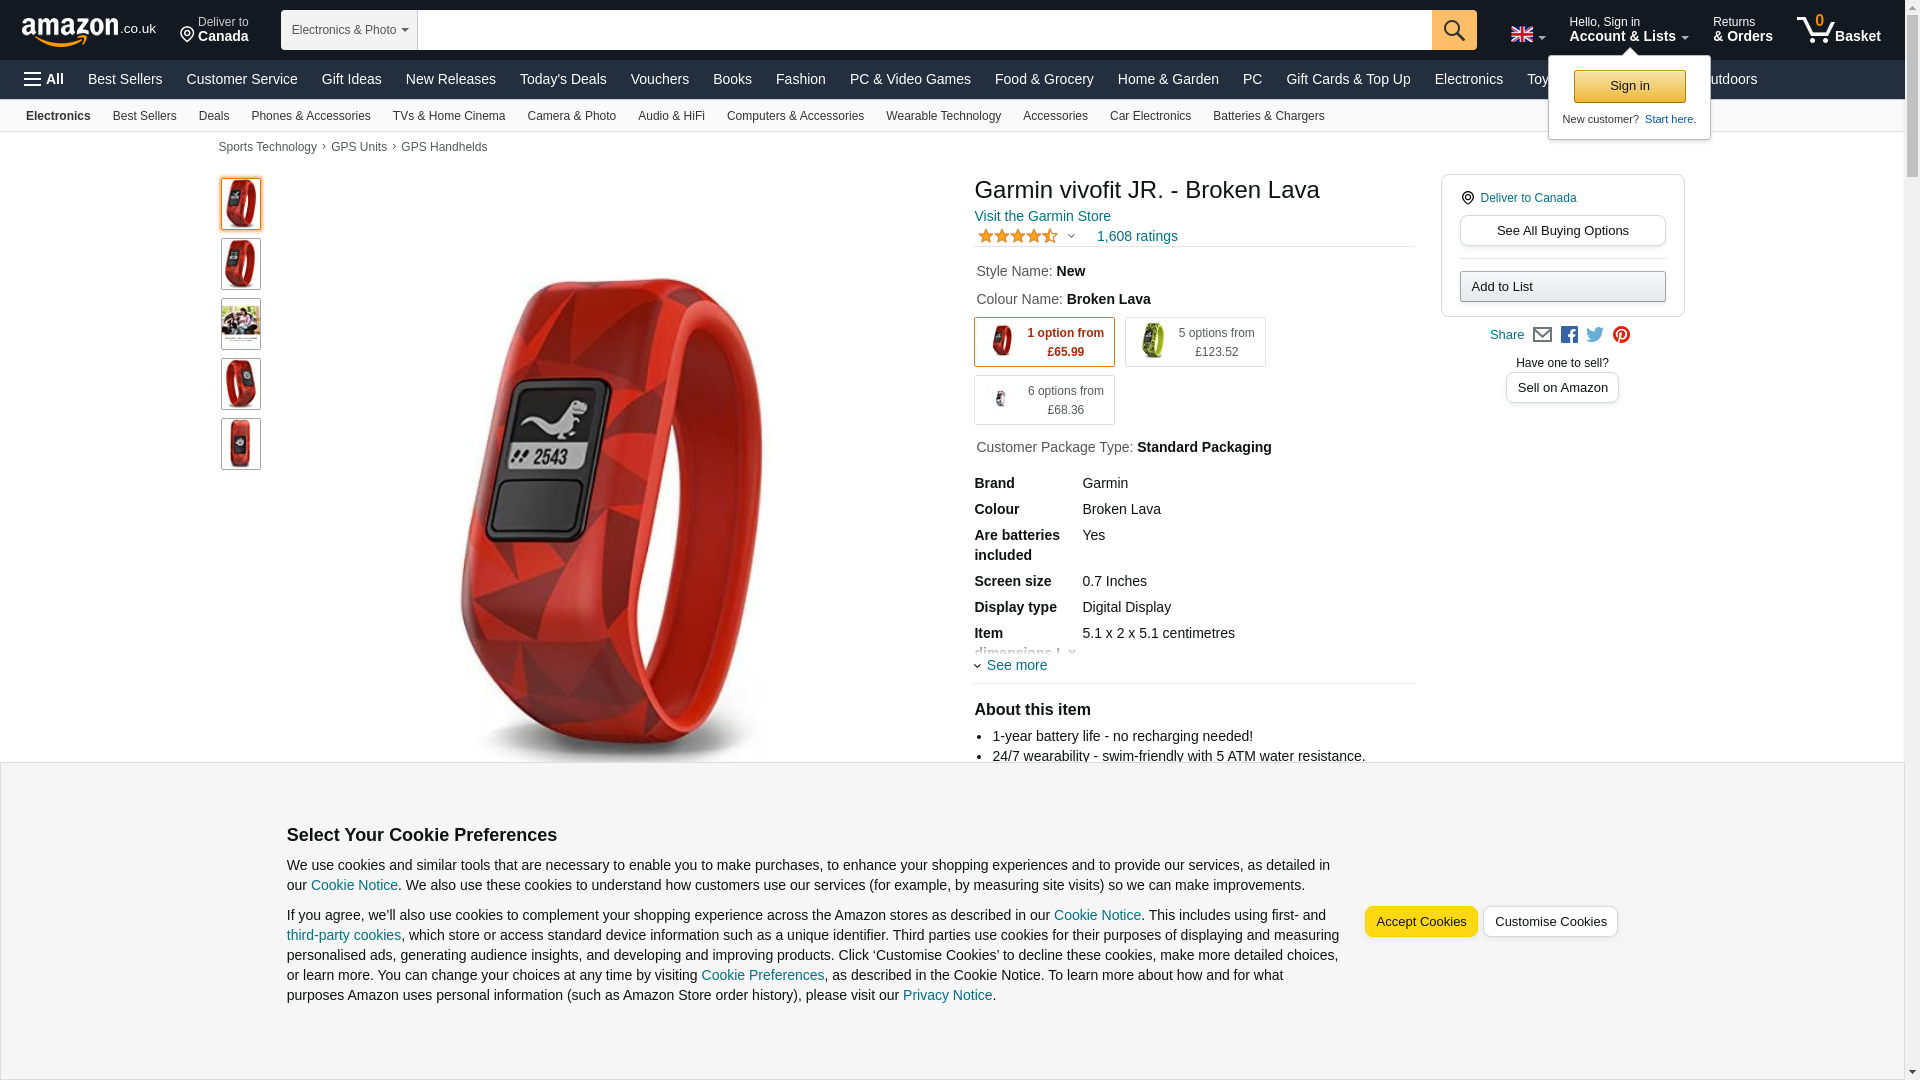The width and height of the screenshot is (1920, 1080).
Task: Click See All Buying Options
Action: pyautogui.click(x=1562, y=231)
